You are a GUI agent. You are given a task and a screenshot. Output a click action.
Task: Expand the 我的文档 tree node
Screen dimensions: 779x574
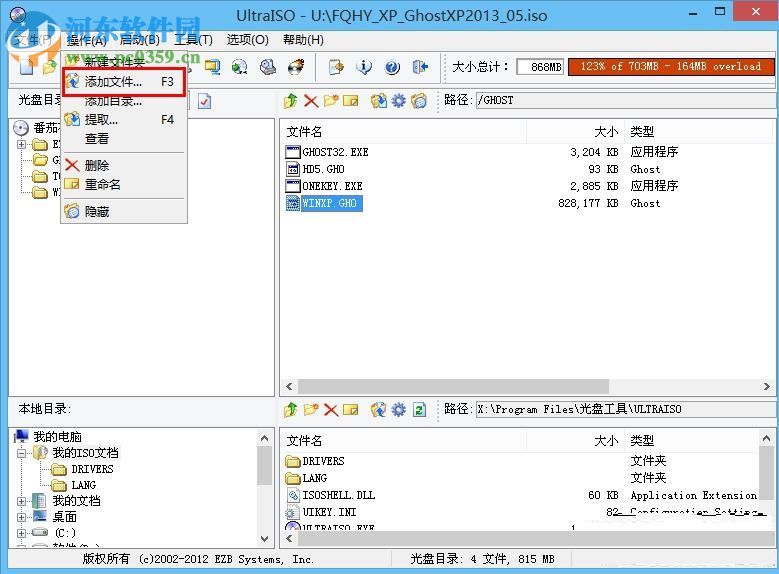coord(21,501)
